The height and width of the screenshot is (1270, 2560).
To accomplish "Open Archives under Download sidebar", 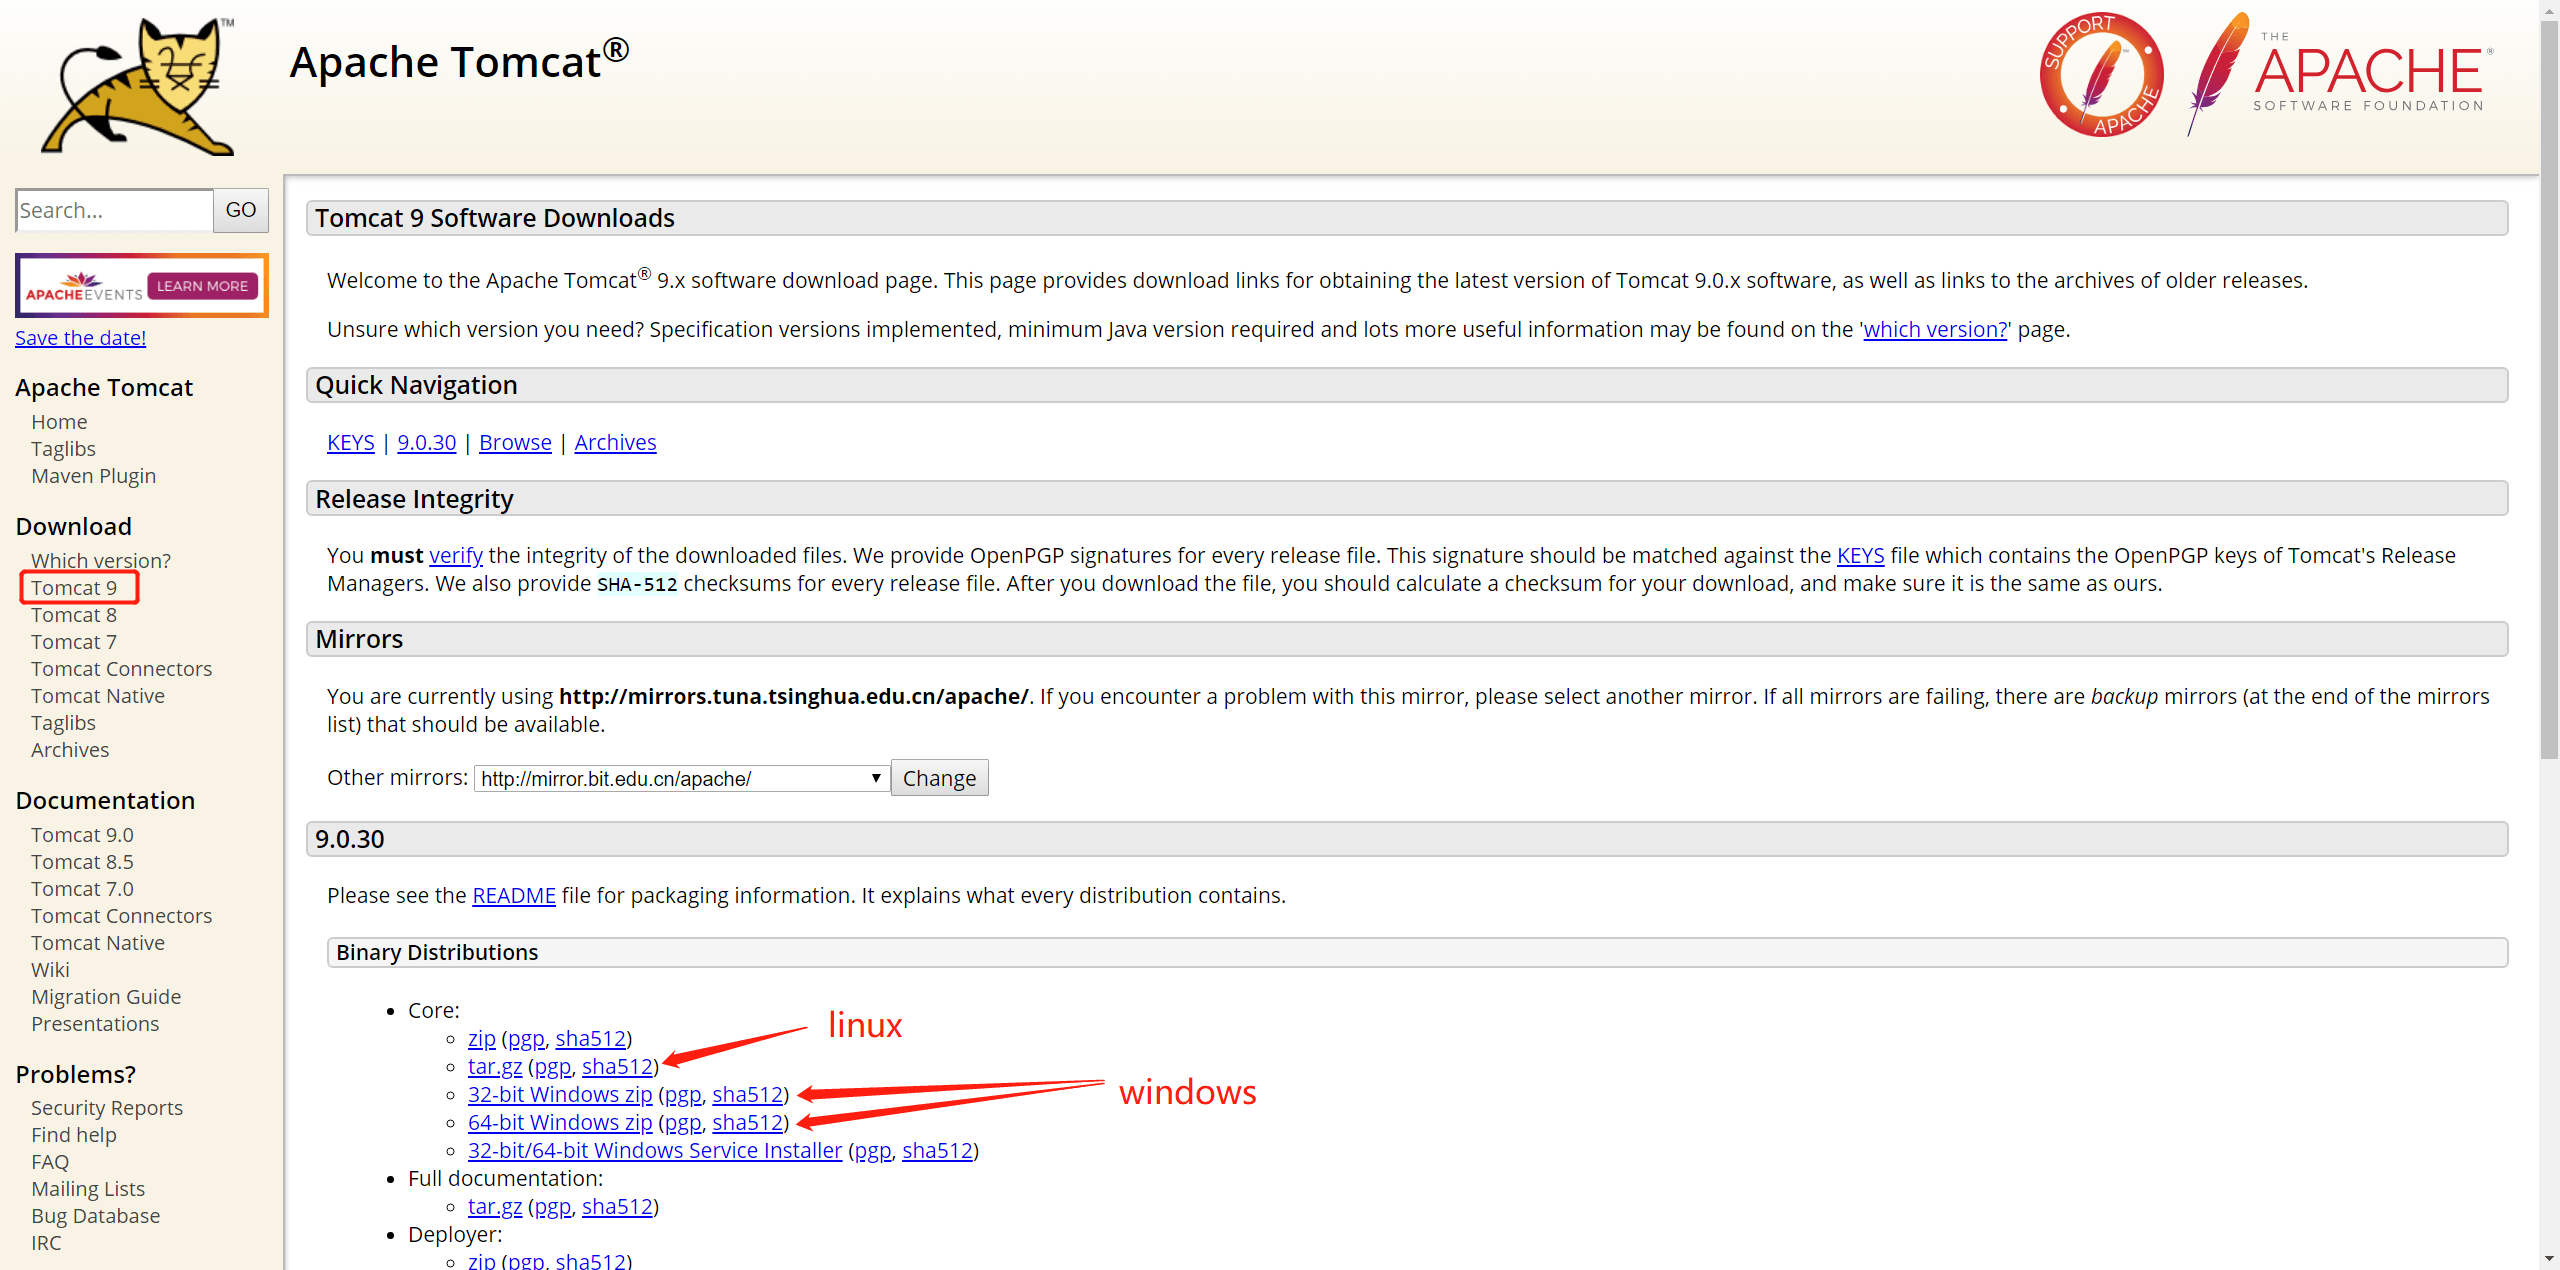I will [x=70, y=750].
